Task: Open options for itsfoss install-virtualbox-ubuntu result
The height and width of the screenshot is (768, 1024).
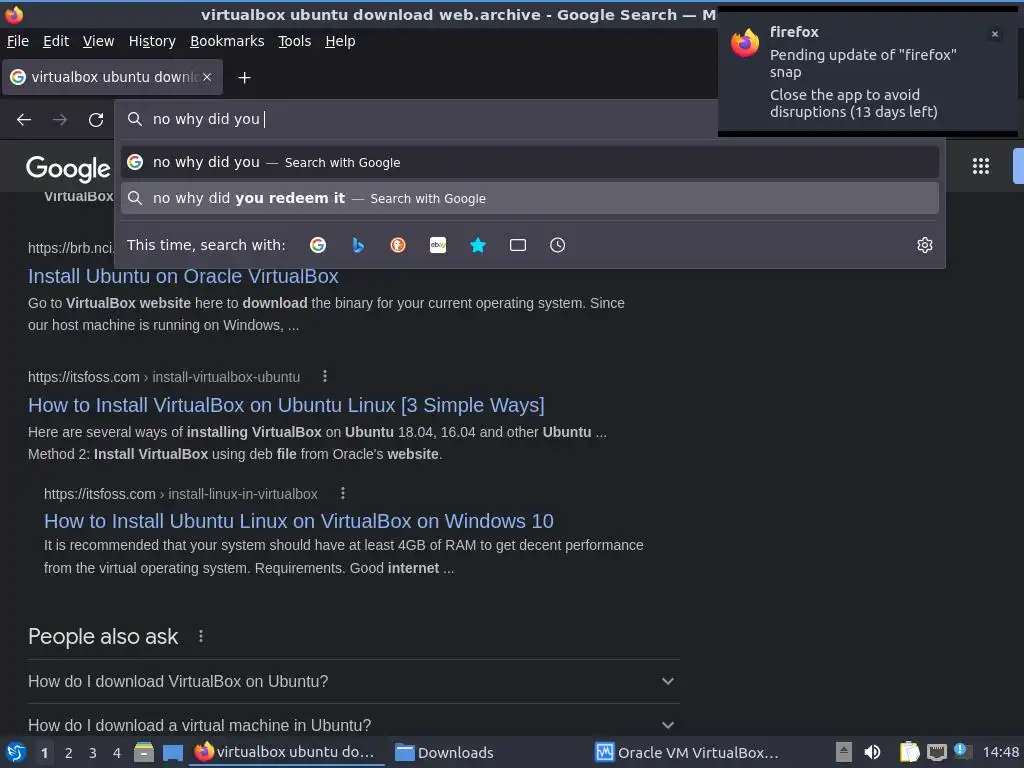Action: pyautogui.click(x=325, y=376)
